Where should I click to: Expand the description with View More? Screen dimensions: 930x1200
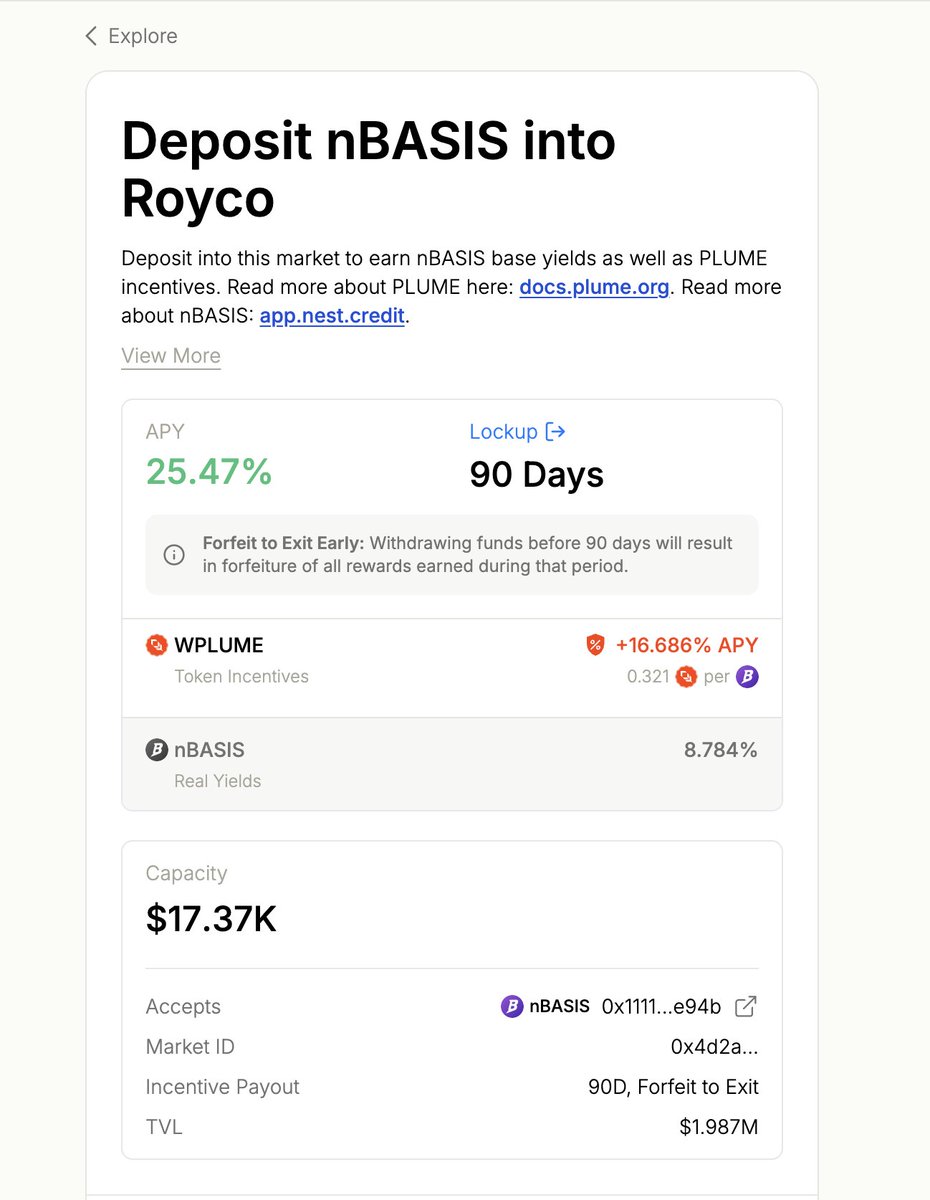click(x=170, y=356)
